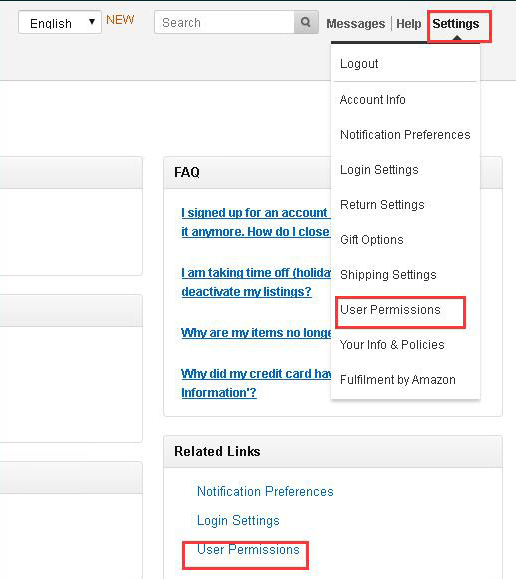This screenshot has height=579, width=516.
Task: Expand the Settings menu
Action: point(456,24)
